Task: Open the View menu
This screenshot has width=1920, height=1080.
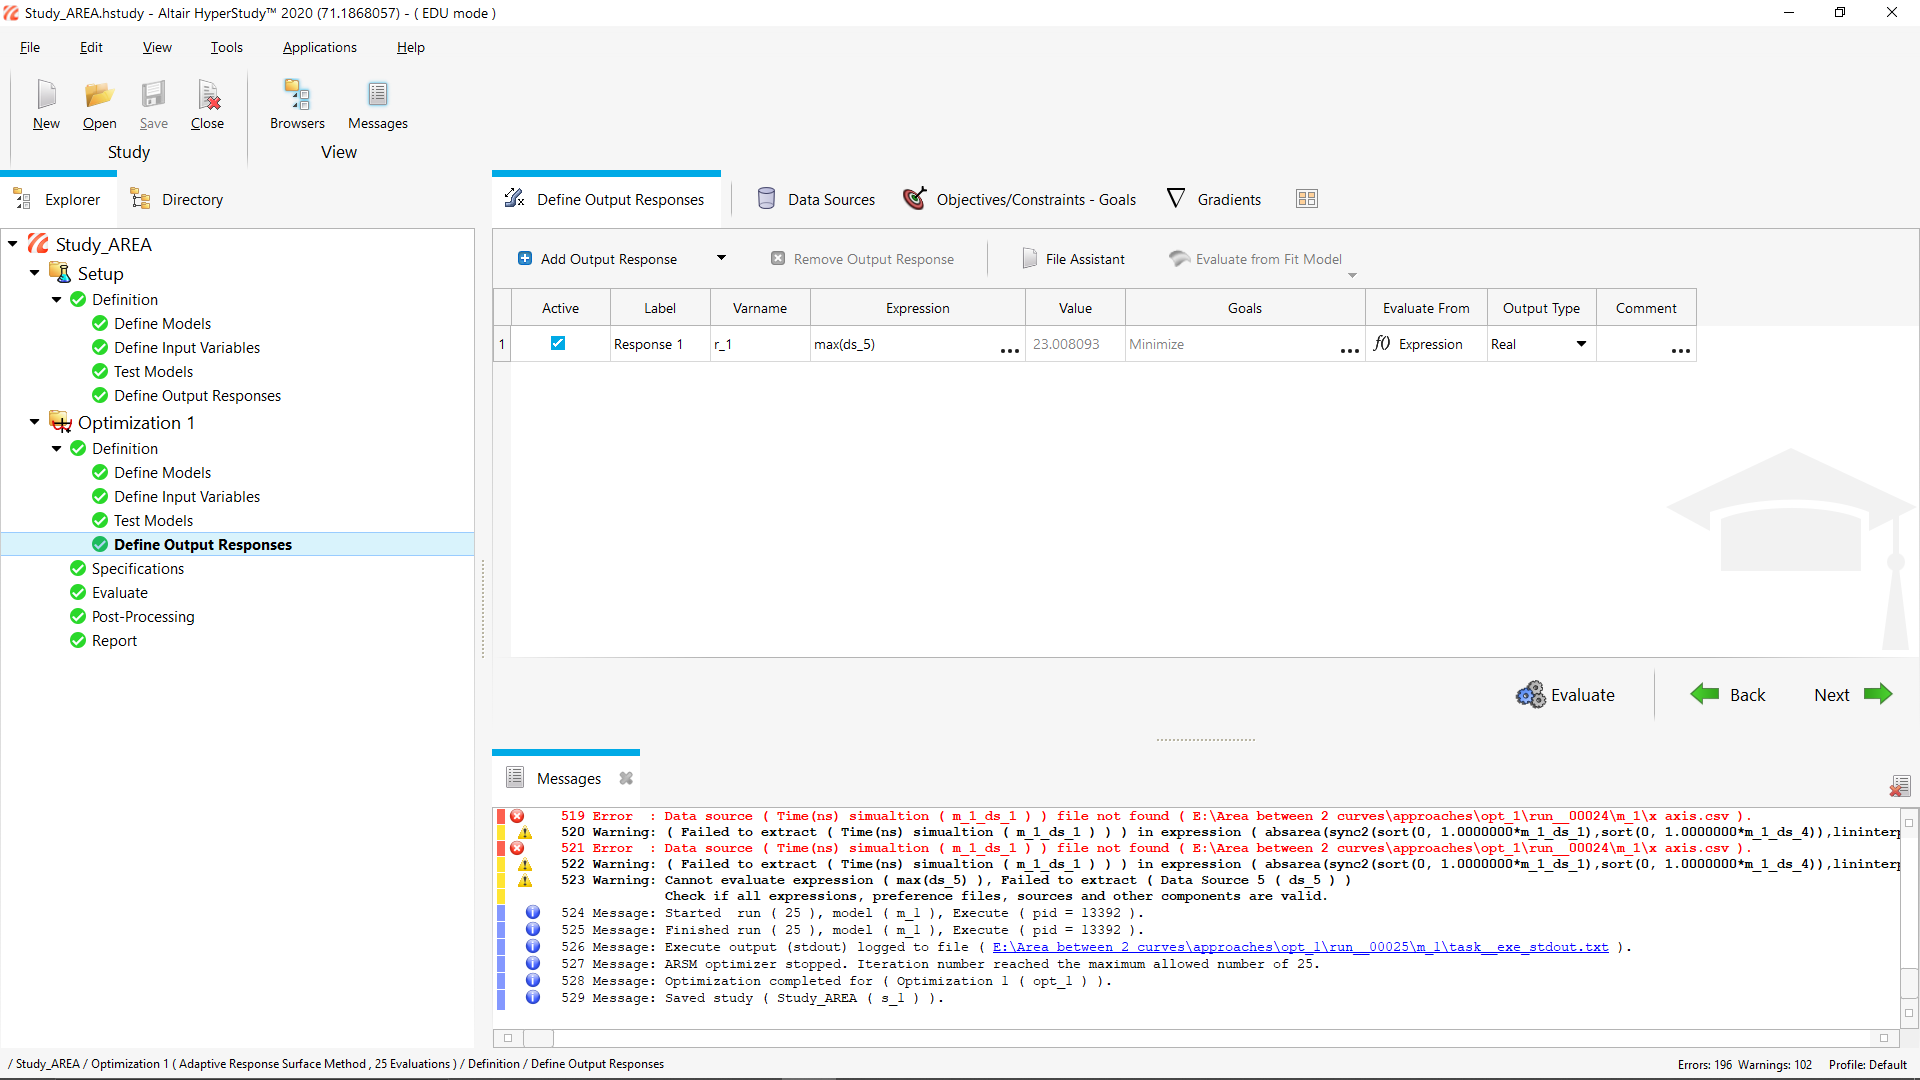Action: [x=157, y=47]
